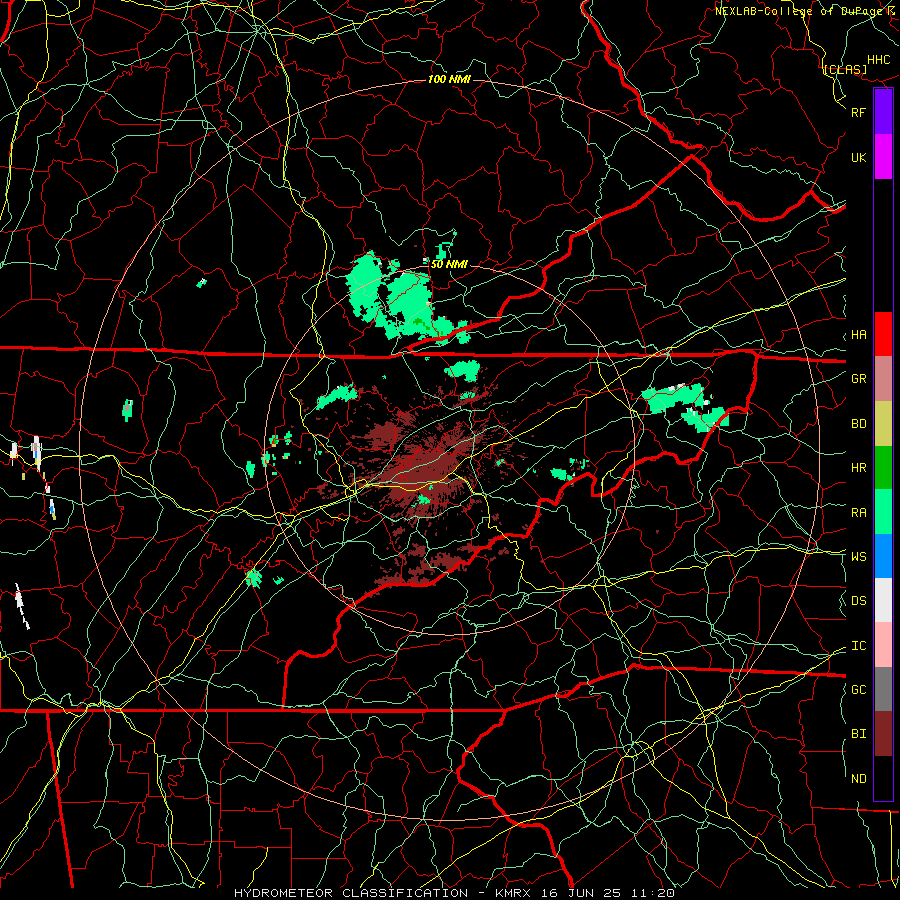Click the ND black legend swatch
This screenshot has height=900, width=900.
(x=883, y=778)
